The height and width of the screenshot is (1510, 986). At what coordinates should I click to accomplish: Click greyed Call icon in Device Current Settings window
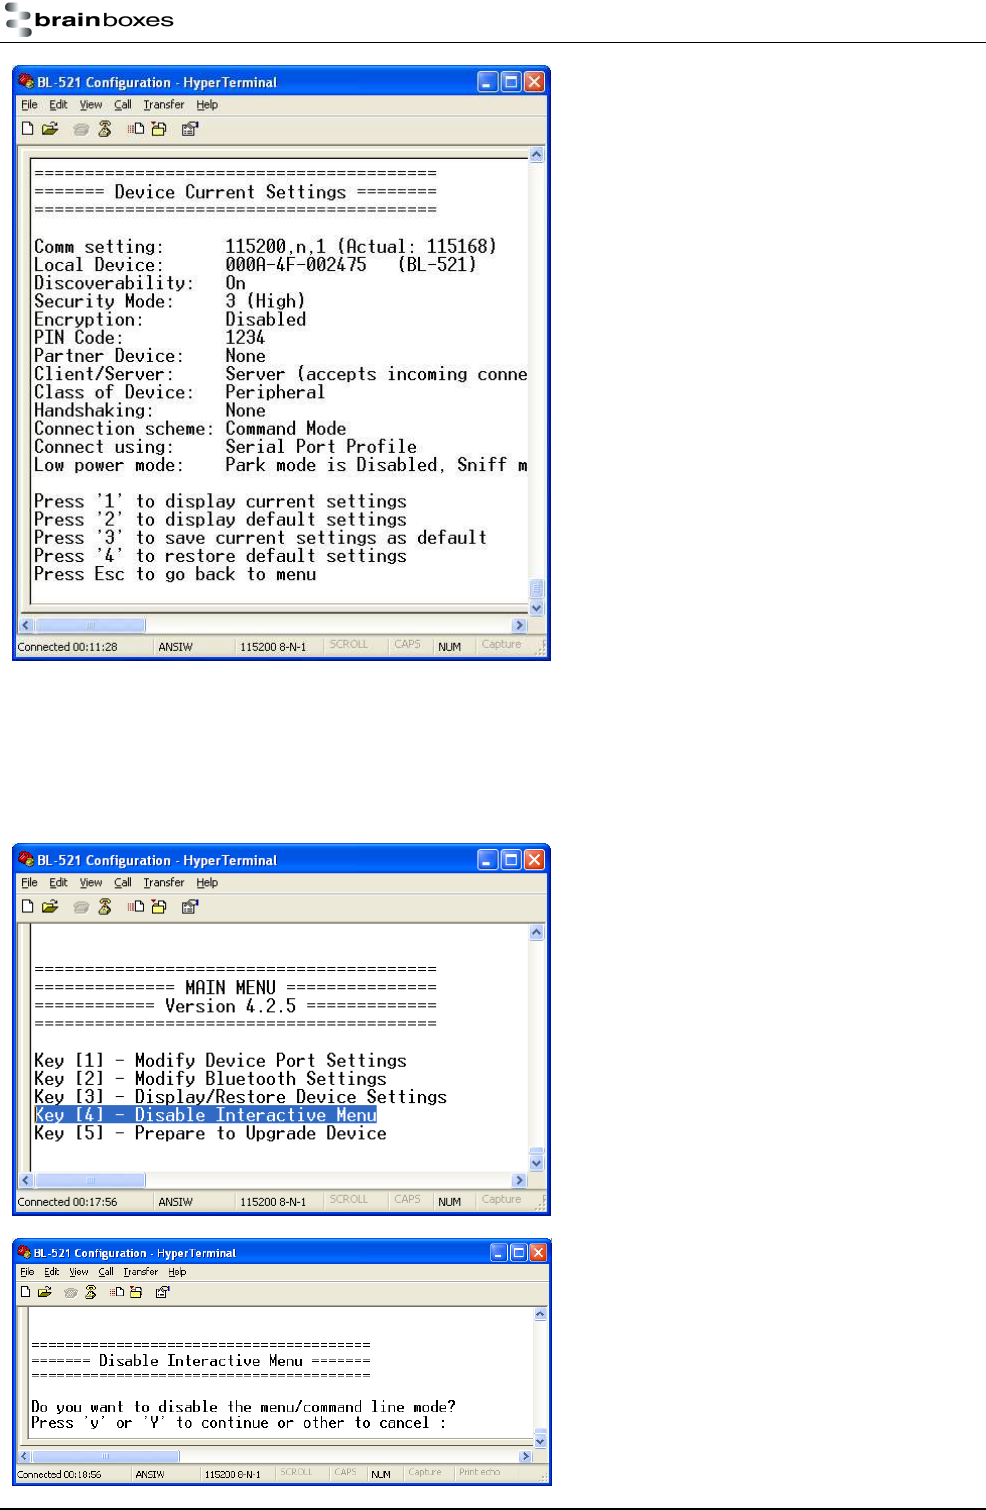pos(81,129)
